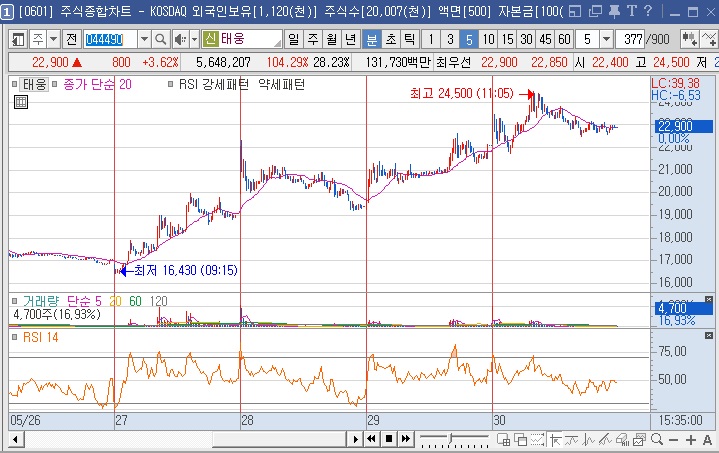
Task: Select the 10 minute interval
Action: 488,39
